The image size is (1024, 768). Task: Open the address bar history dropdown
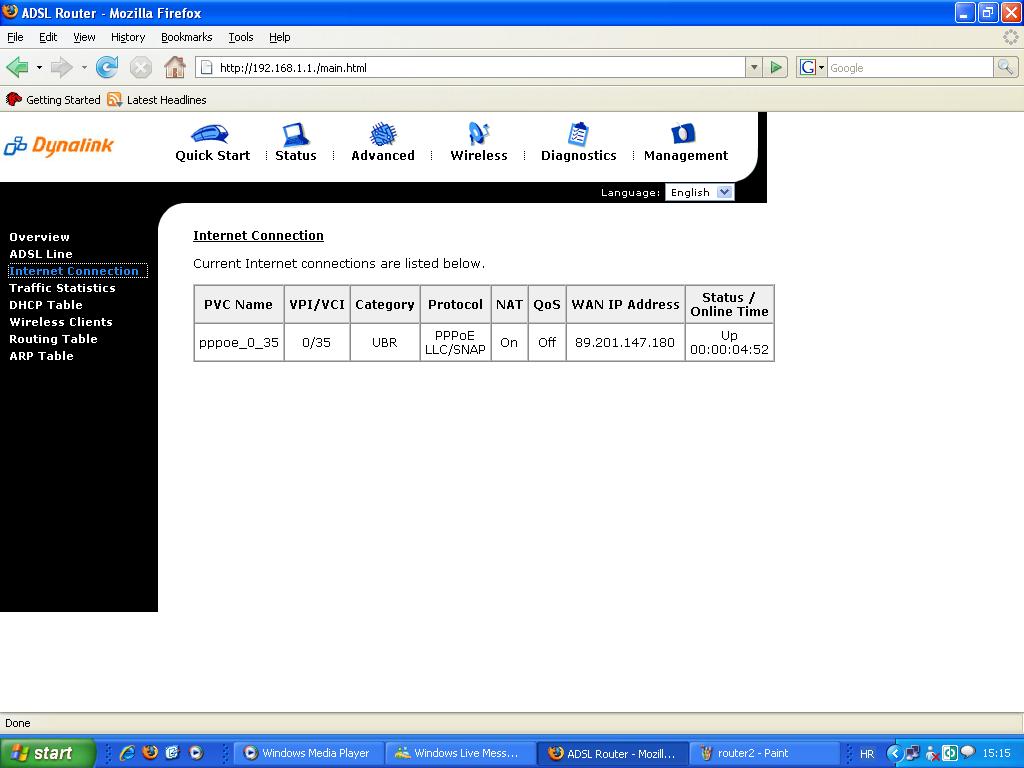(754, 67)
